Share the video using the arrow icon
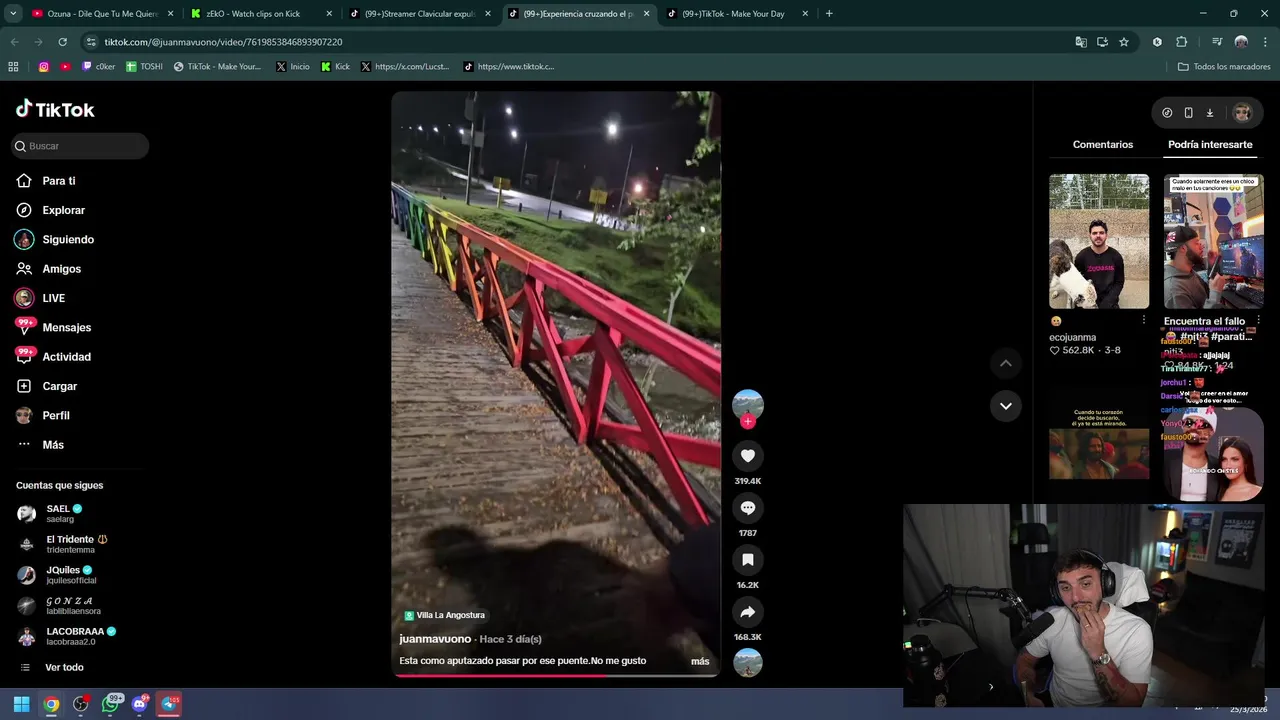This screenshot has width=1280, height=720. [747, 612]
